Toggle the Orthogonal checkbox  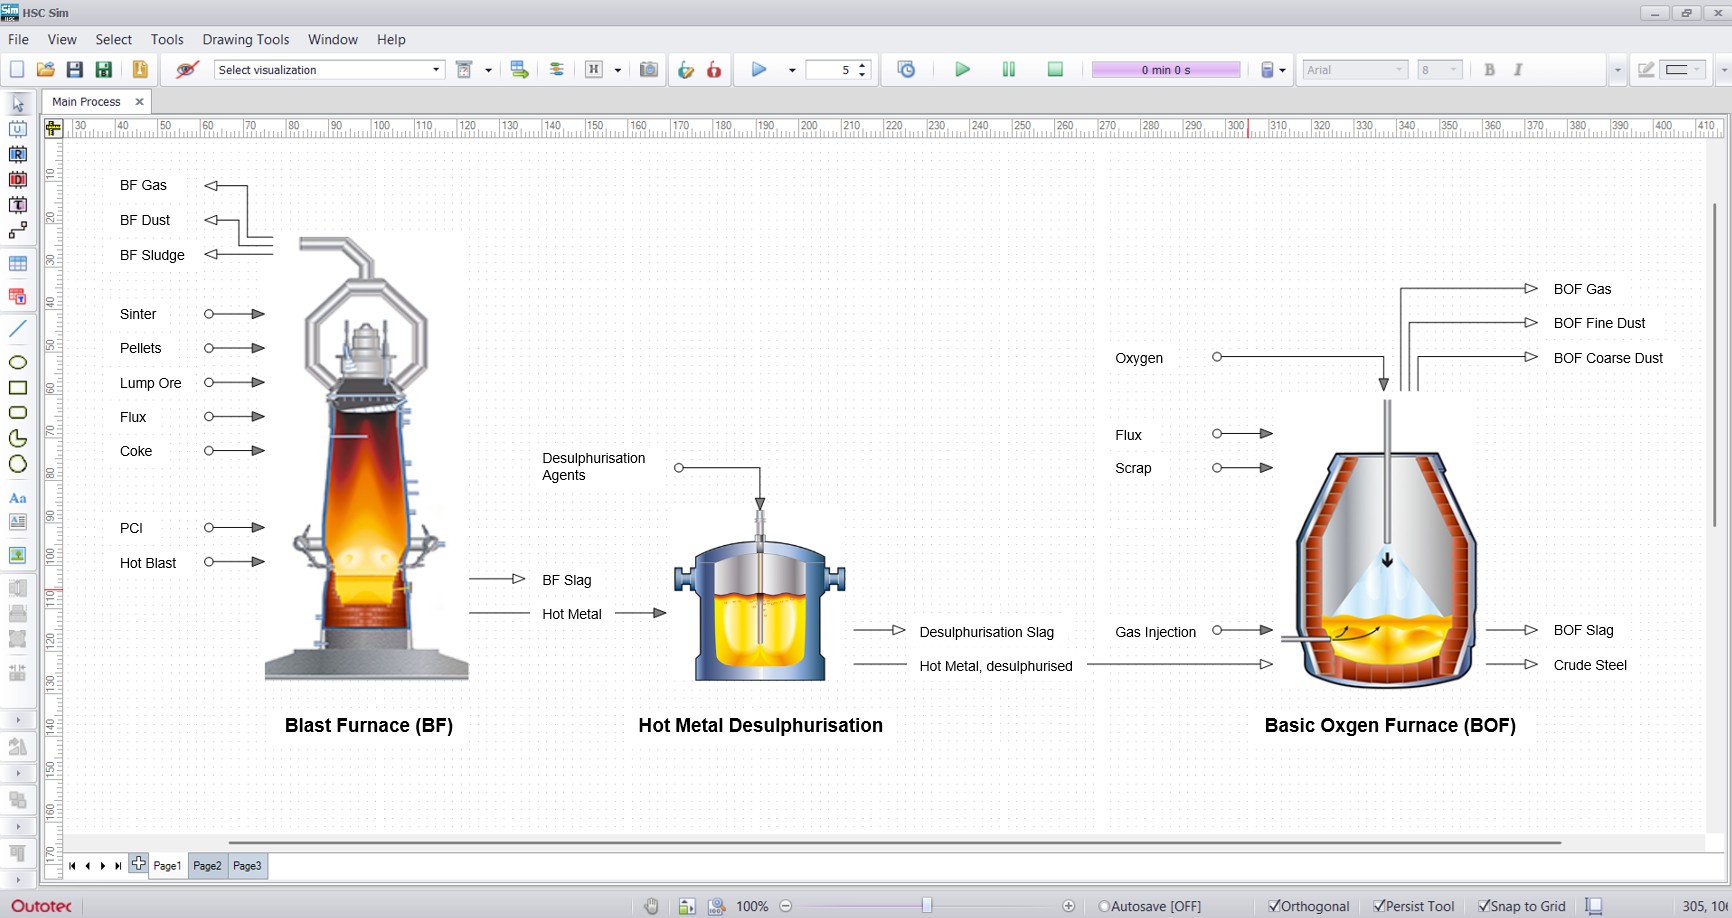[1275, 906]
